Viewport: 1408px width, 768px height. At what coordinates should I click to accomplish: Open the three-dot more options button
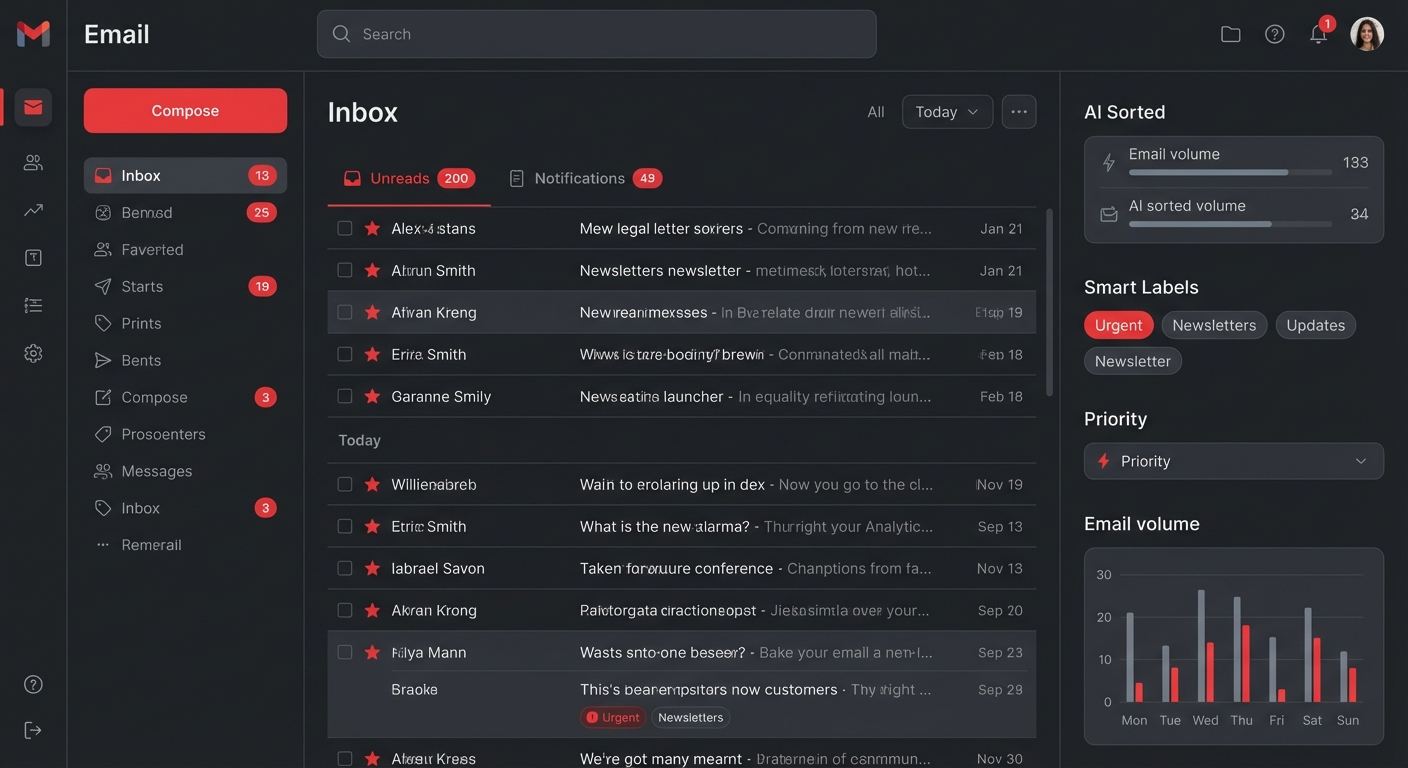coord(1019,112)
